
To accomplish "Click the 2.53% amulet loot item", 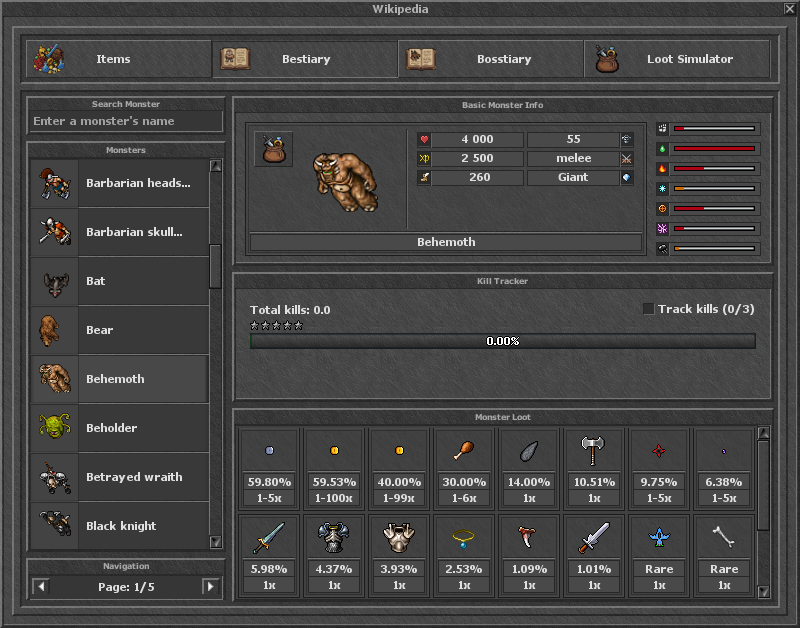I will click(x=464, y=555).
